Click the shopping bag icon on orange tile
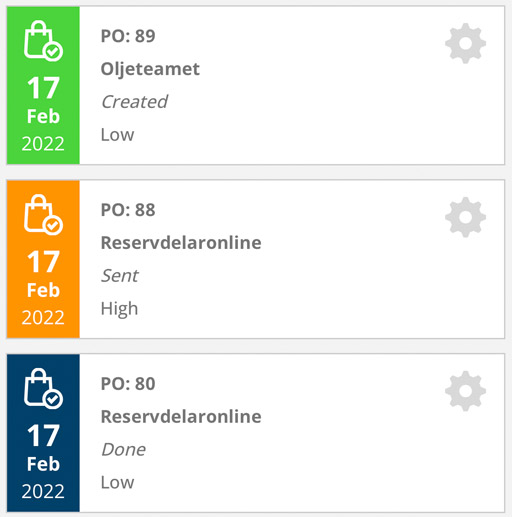 [43, 215]
